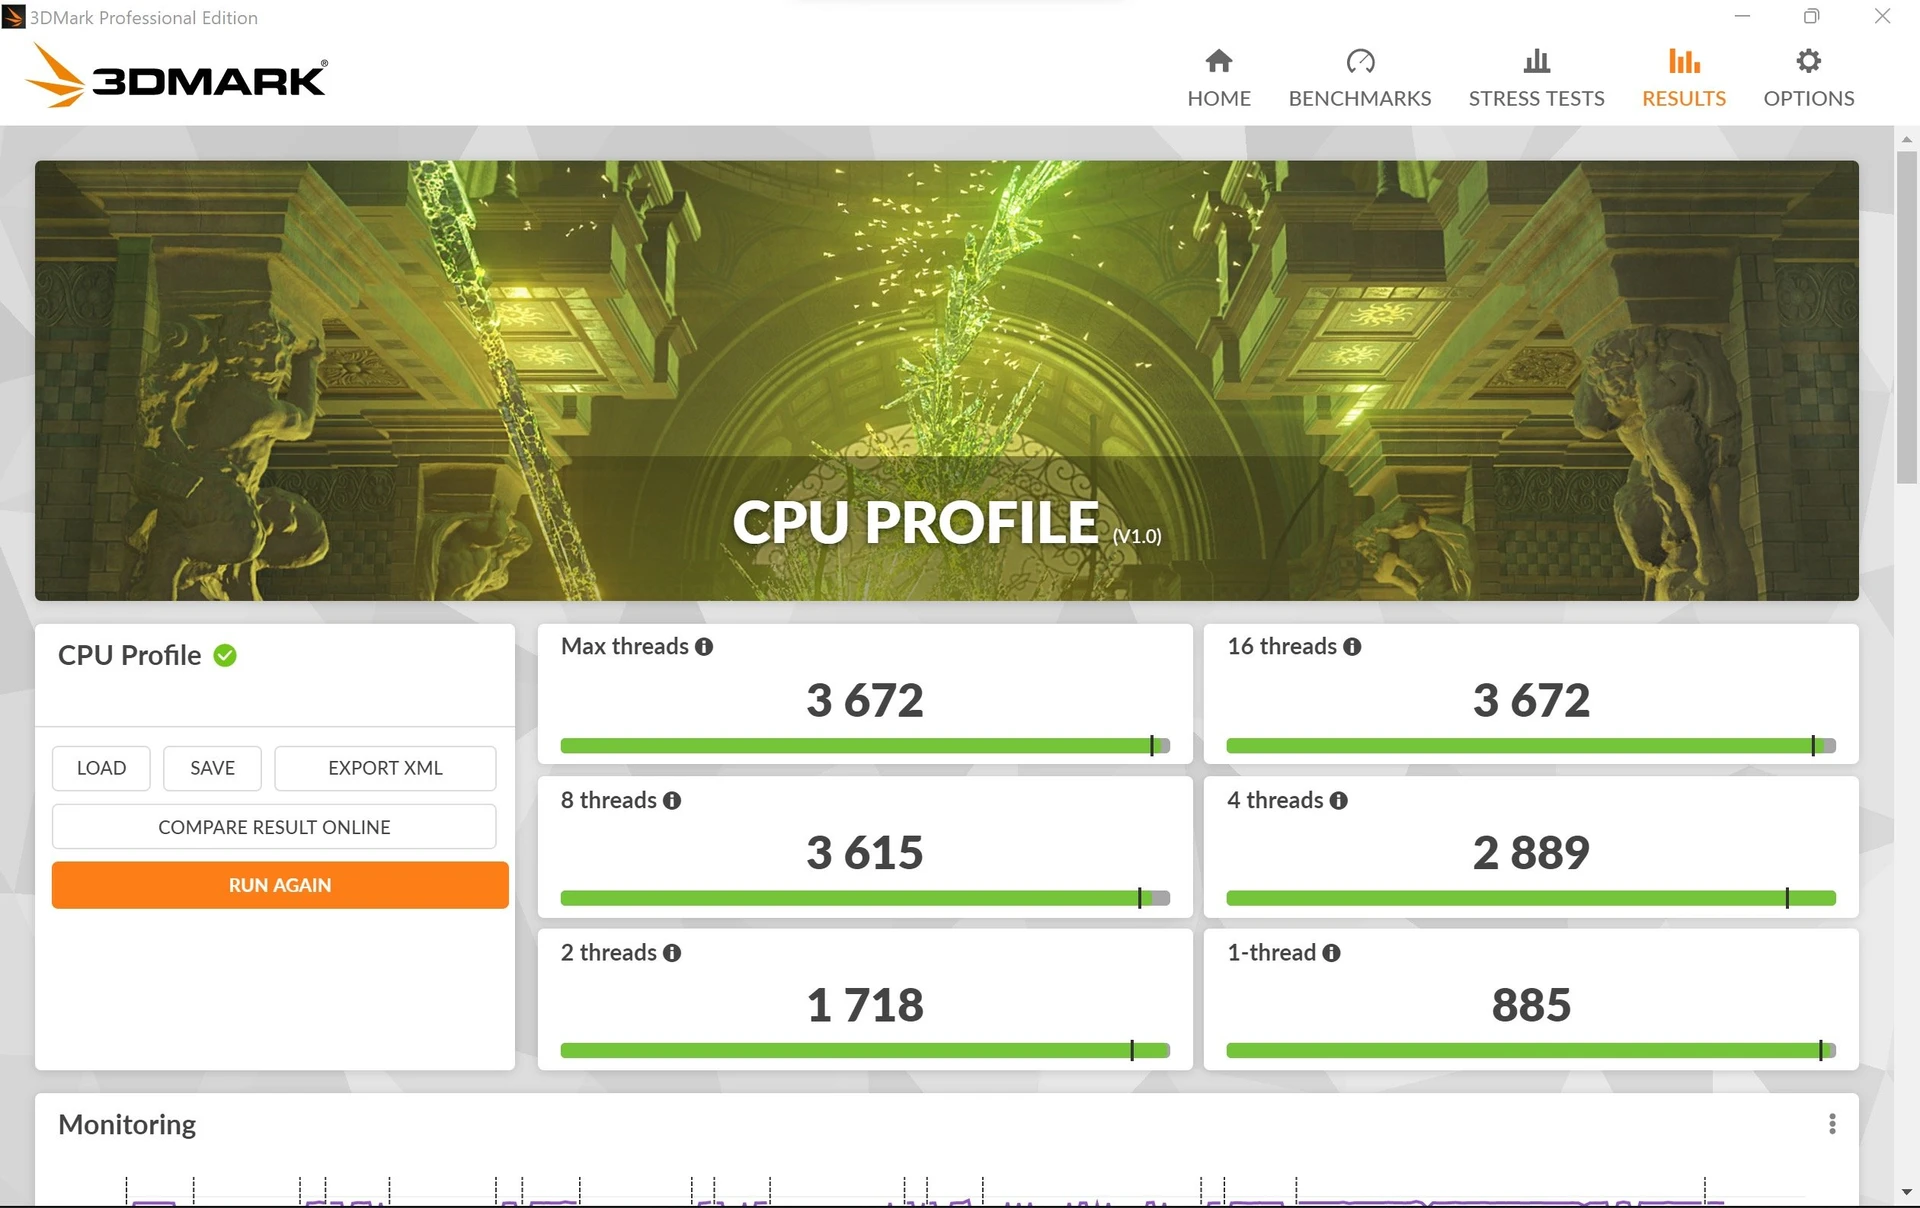Compare result online

274,827
